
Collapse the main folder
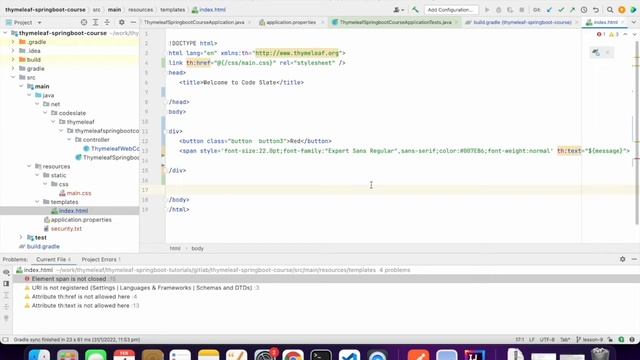point(21,86)
